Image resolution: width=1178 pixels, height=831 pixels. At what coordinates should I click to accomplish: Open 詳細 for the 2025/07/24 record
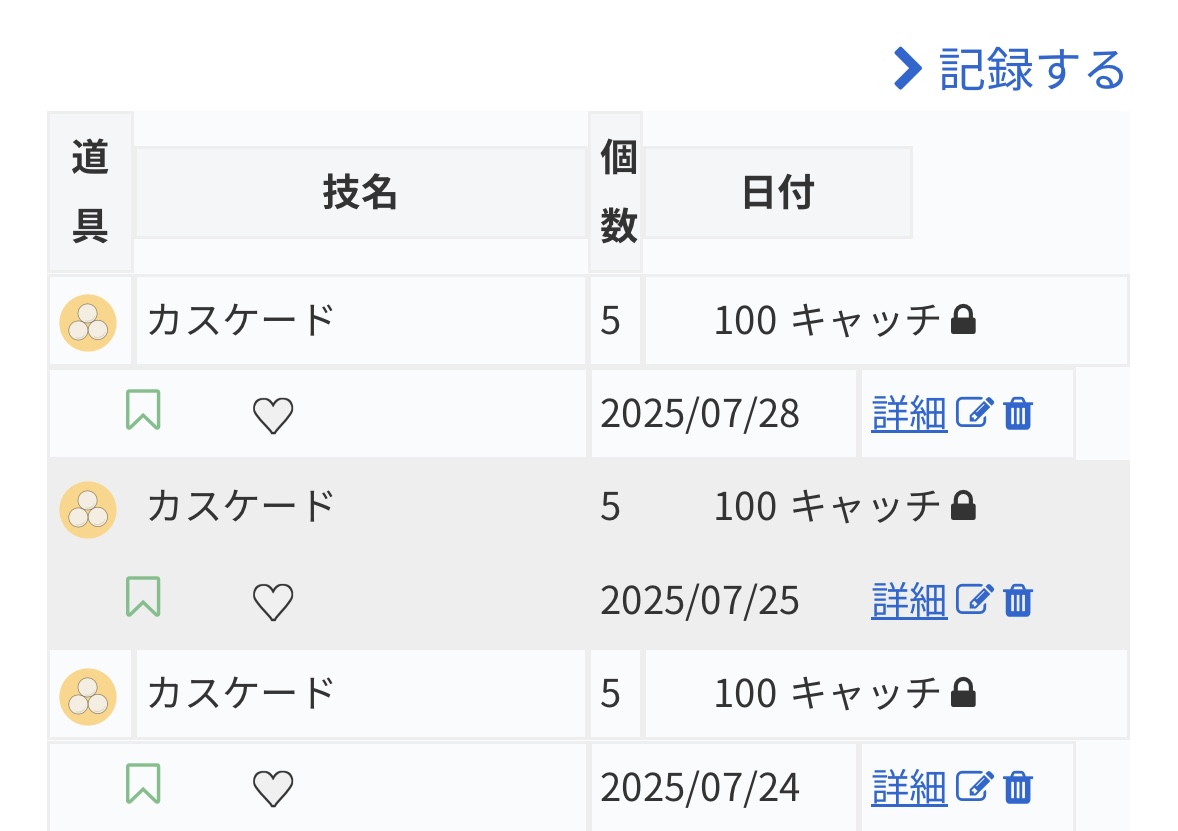pyautogui.click(x=909, y=787)
